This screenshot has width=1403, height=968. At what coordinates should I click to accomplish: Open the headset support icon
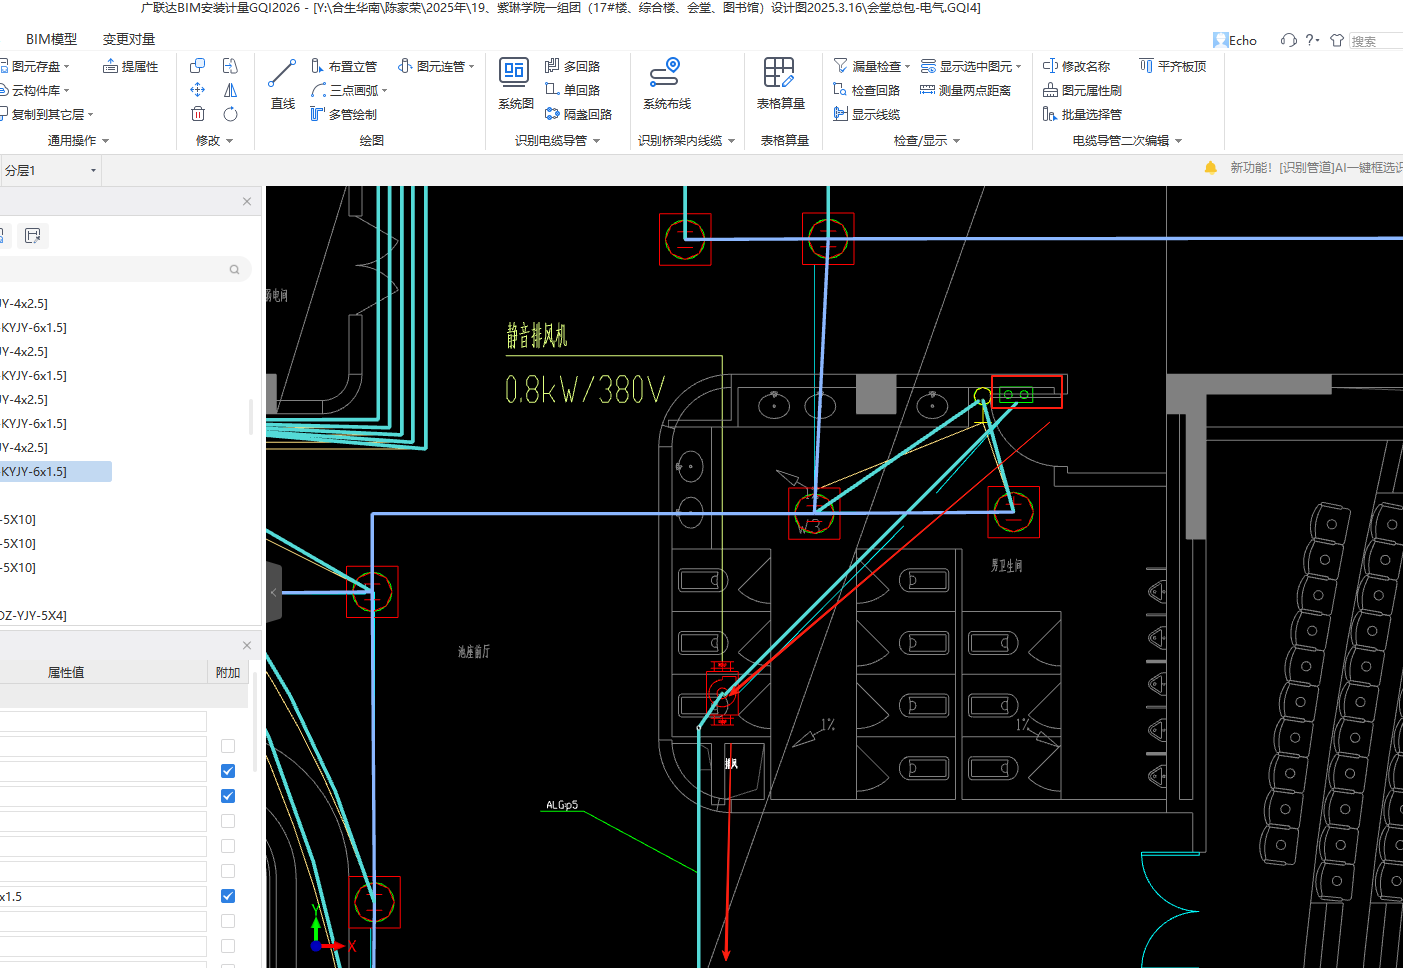pyautogui.click(x=1288, y=40)
